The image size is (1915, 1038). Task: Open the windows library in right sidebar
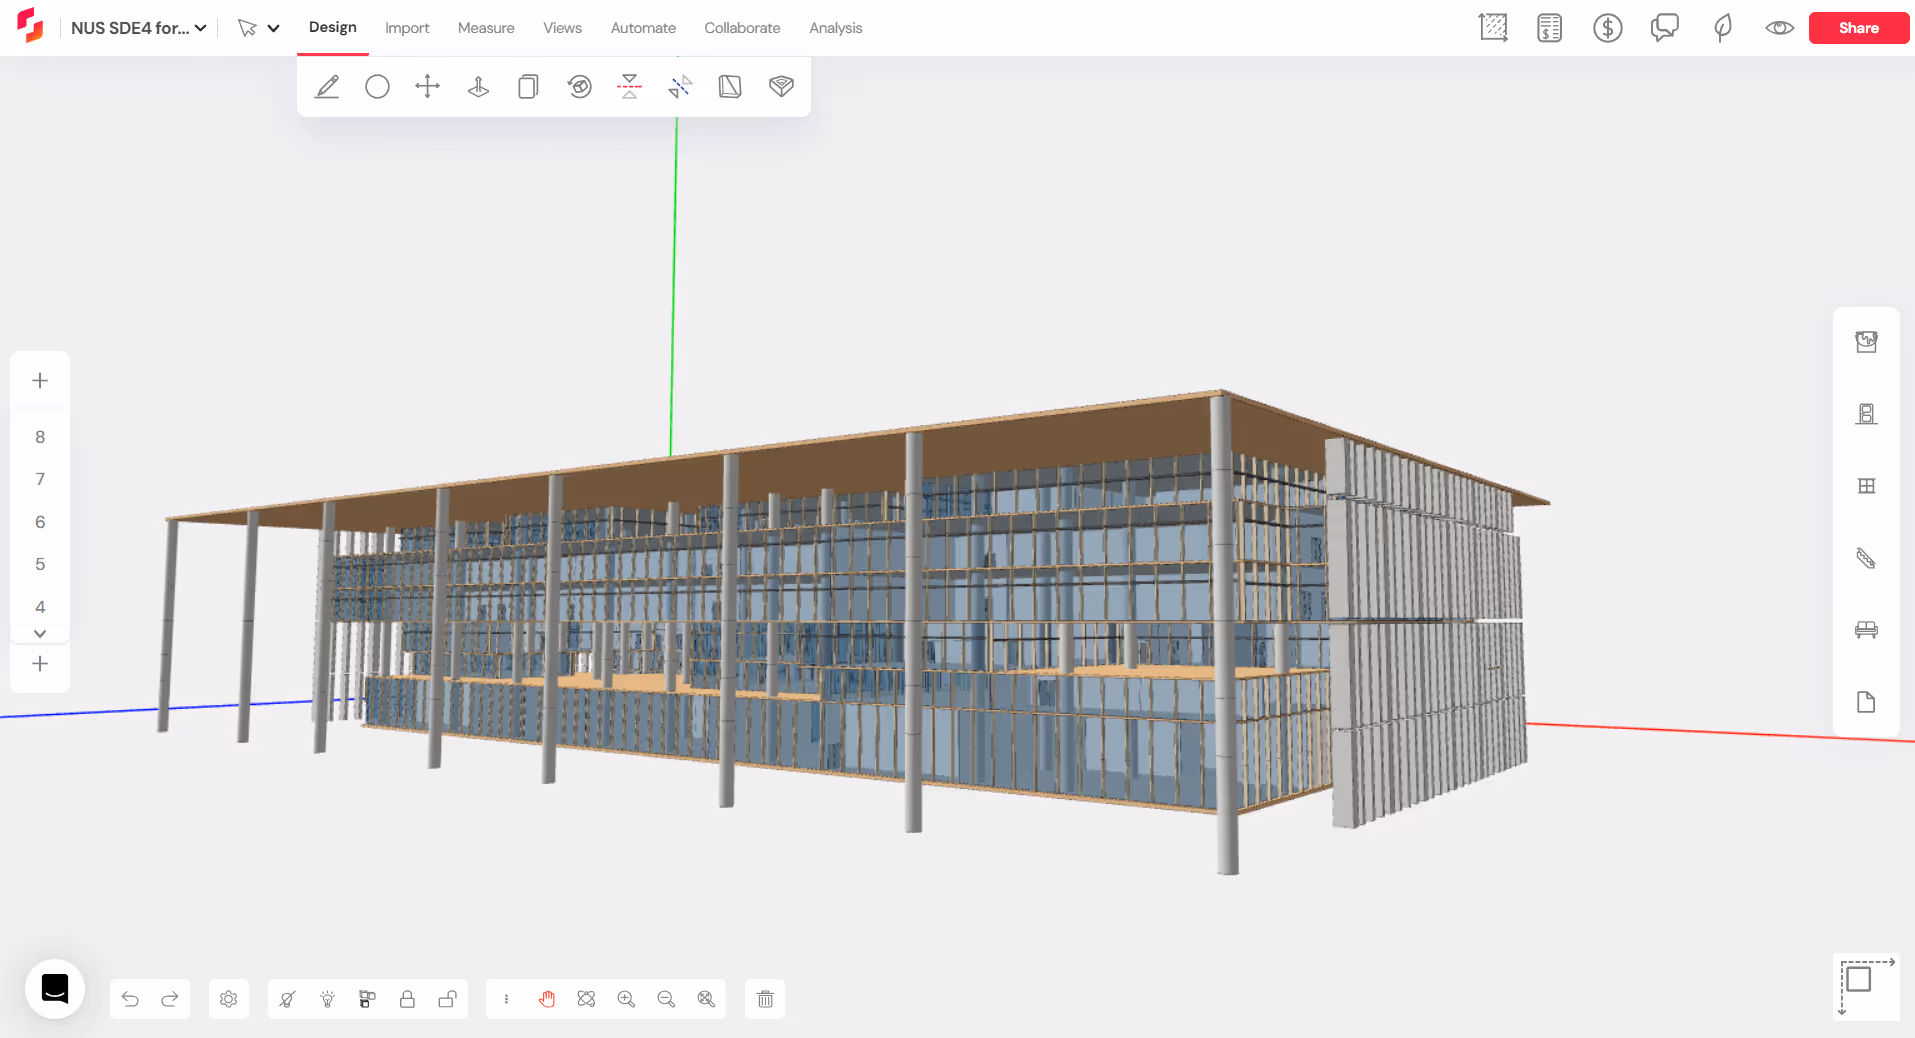(x=1866, y=486)
